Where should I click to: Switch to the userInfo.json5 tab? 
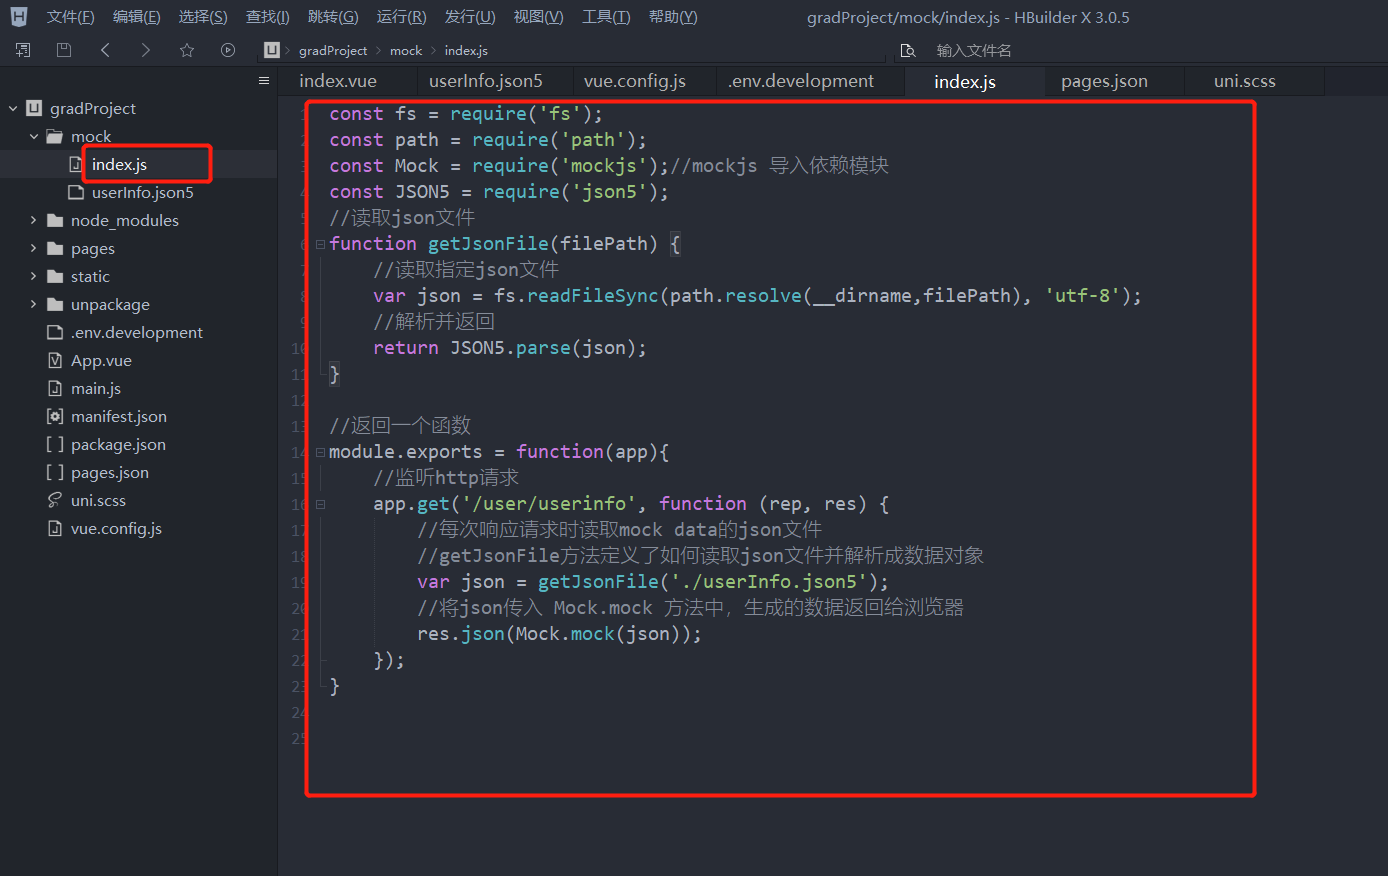(486, 81)
